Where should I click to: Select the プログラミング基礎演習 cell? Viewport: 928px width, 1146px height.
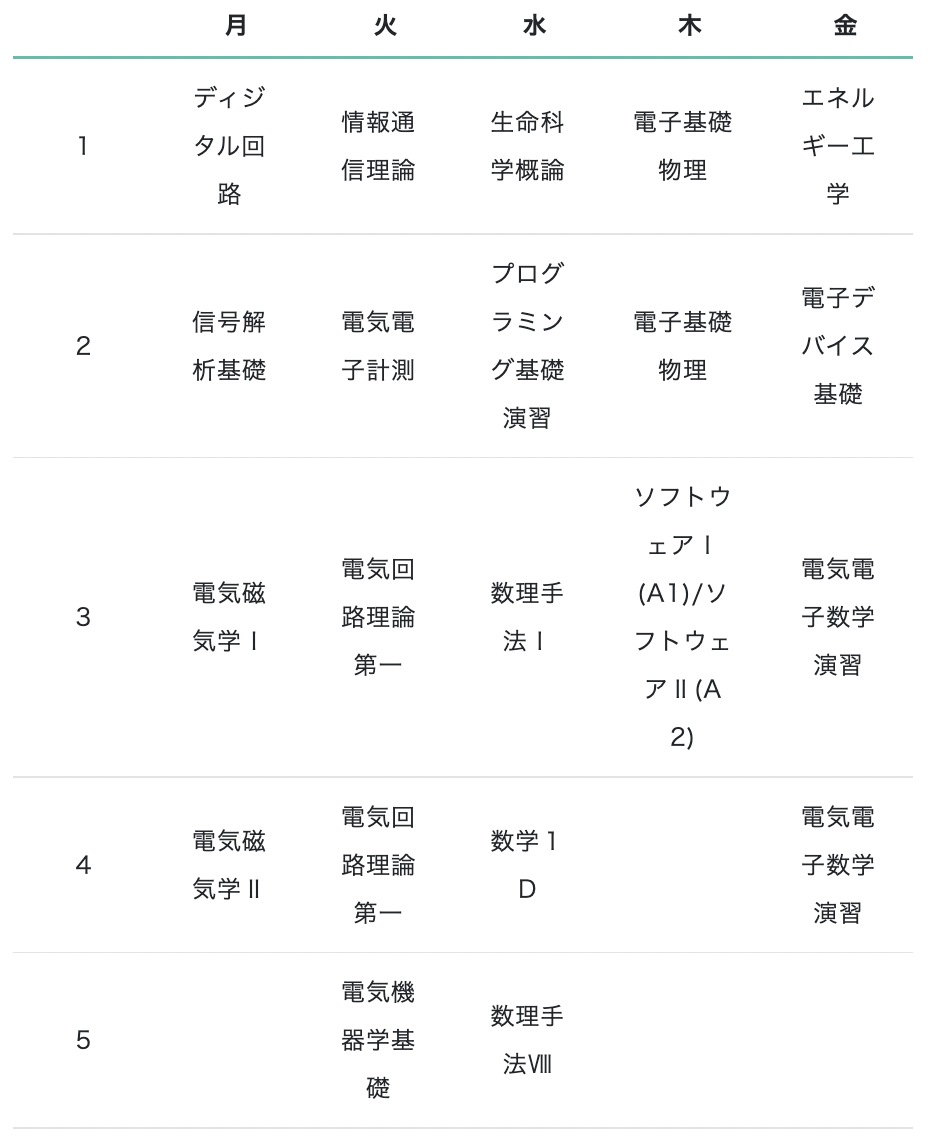coord(527,346)
